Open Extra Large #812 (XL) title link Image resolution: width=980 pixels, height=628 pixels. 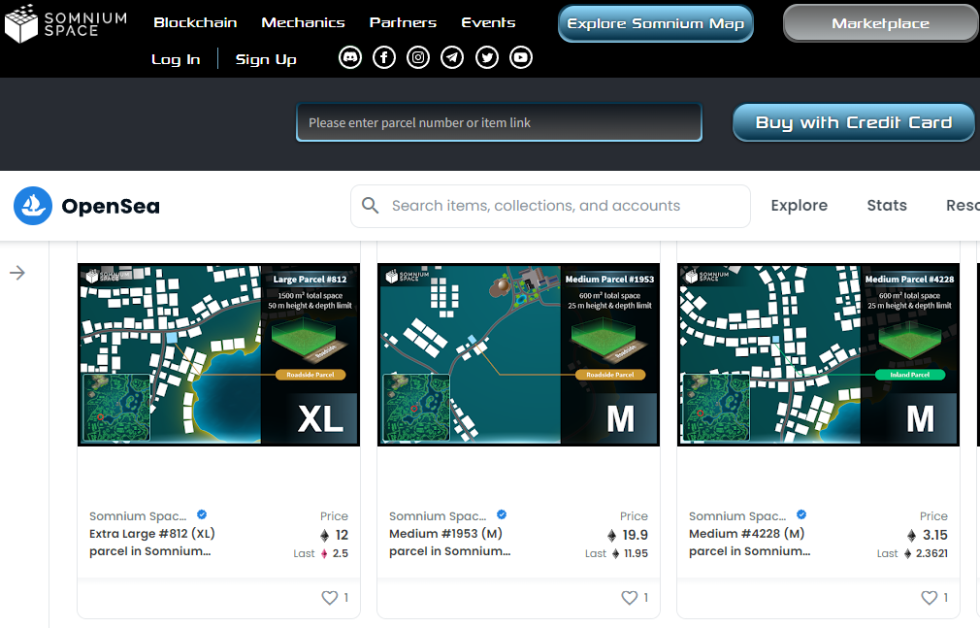point(152,542)
